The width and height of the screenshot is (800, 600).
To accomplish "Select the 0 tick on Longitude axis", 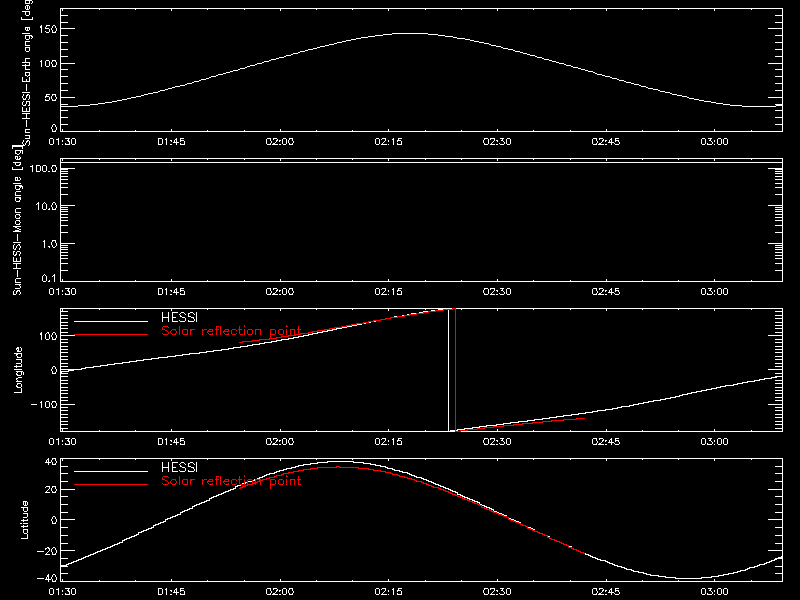I will tap(54, 370).
